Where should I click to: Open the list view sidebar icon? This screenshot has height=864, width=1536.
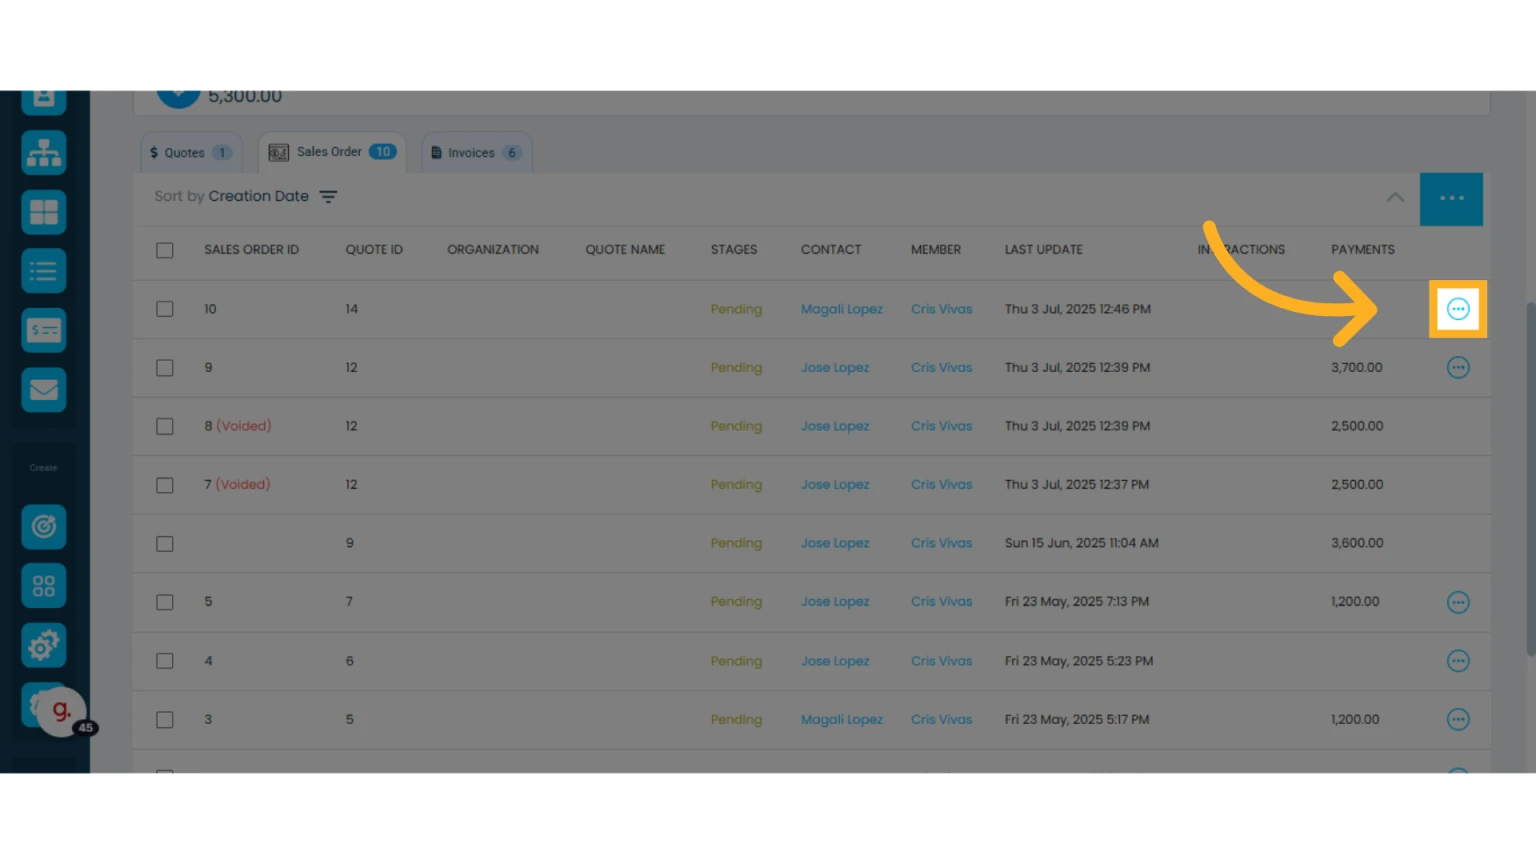[x=44, y=271]
